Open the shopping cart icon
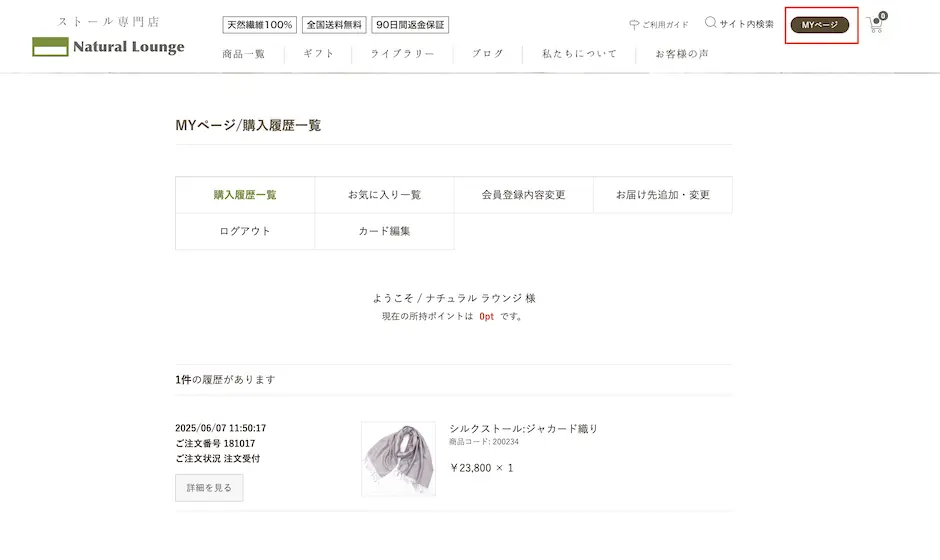Image resolution: width=940 pixels, height=560 pixels. point(875,25)
